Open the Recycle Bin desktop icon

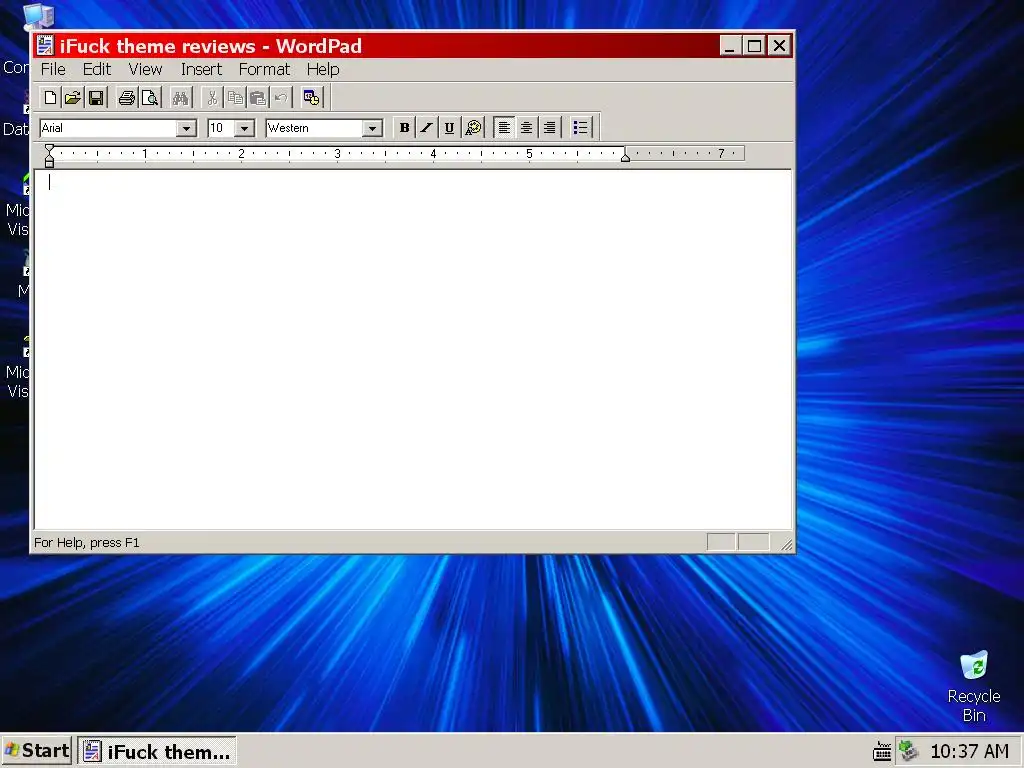pyautogui.click(x=974, y=686)
